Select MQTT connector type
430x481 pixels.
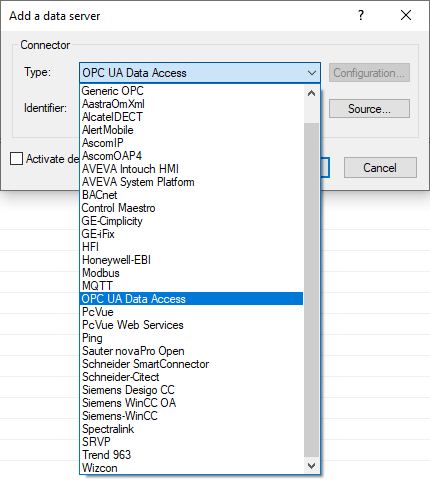[192, 286]
